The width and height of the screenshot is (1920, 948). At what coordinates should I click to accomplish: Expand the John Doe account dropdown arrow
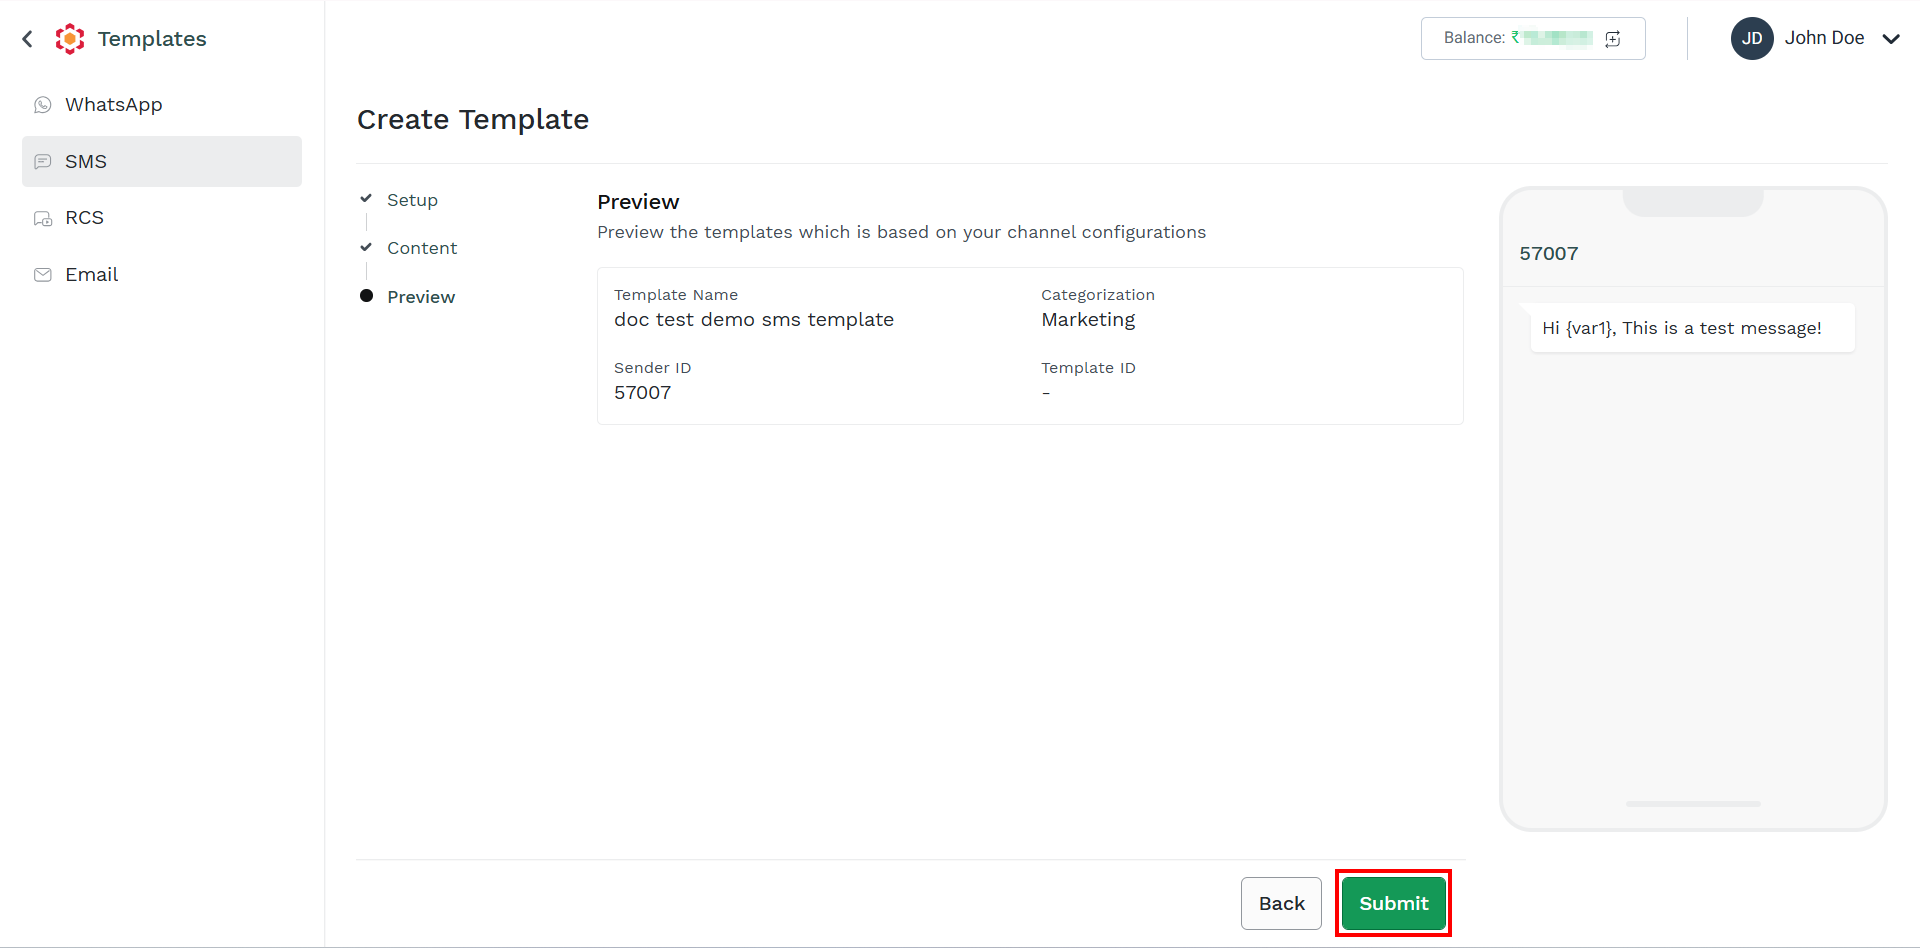[1891, 39]
